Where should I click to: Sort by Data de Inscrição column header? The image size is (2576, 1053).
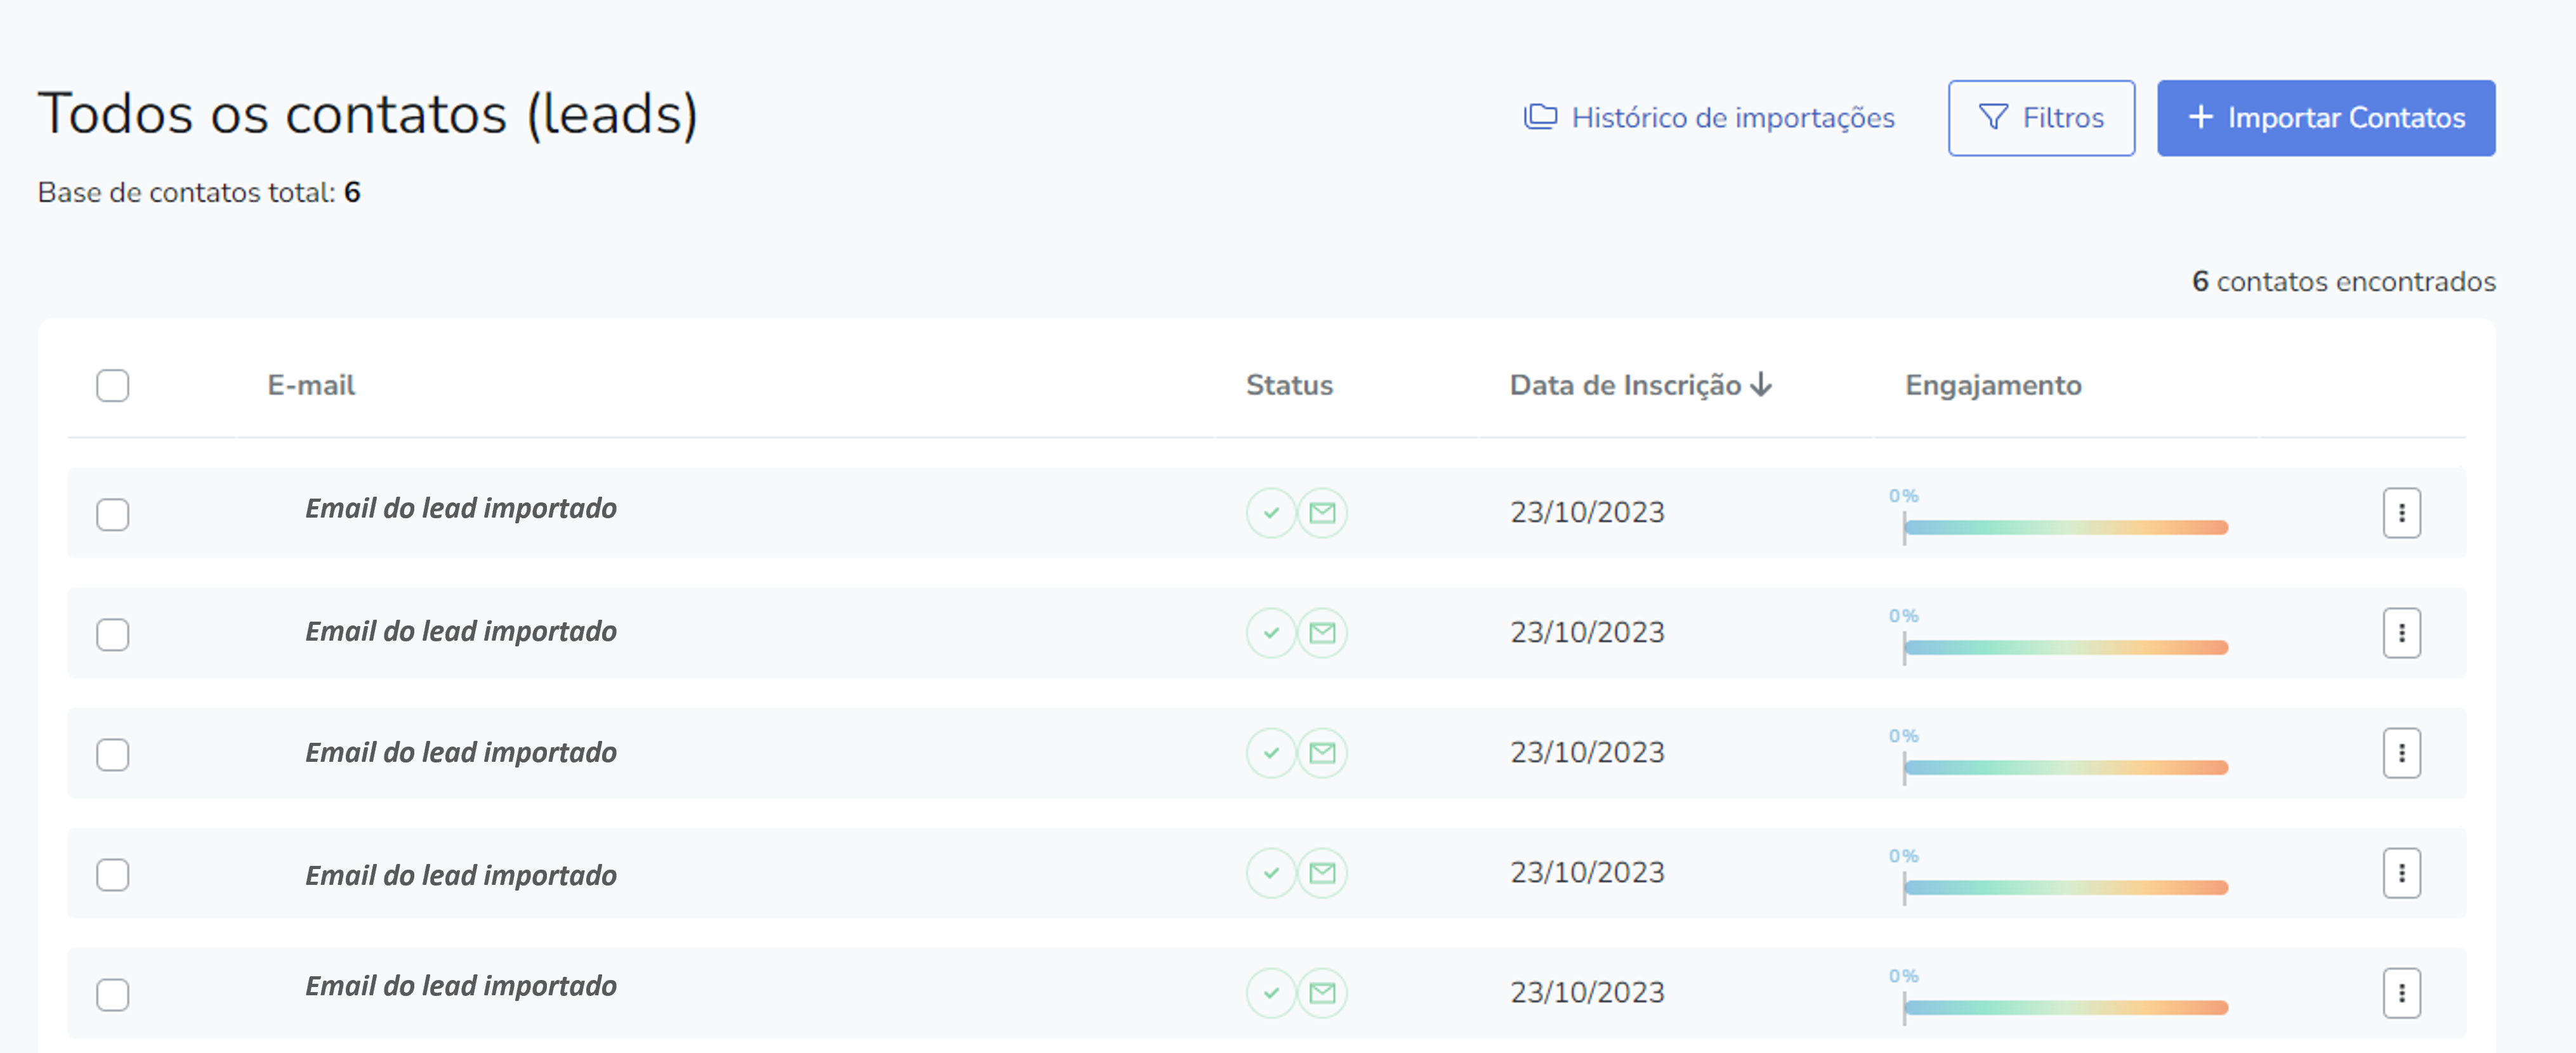coord(1640,385)
